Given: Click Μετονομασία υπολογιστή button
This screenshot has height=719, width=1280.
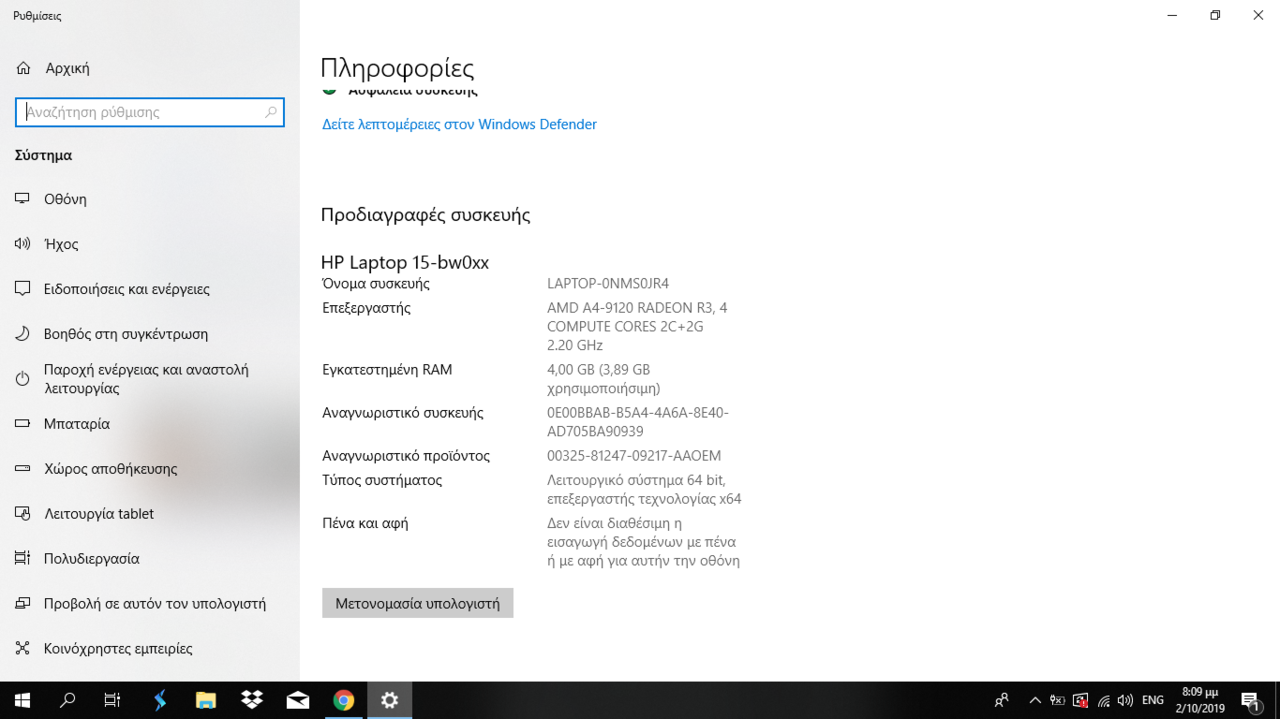Looking at the screenshot, I should 417,603.
